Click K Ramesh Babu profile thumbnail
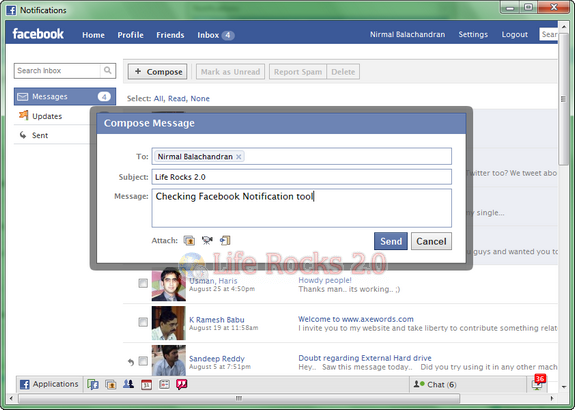The height and width of the screenshot is (410, 575). coord(169,323)
